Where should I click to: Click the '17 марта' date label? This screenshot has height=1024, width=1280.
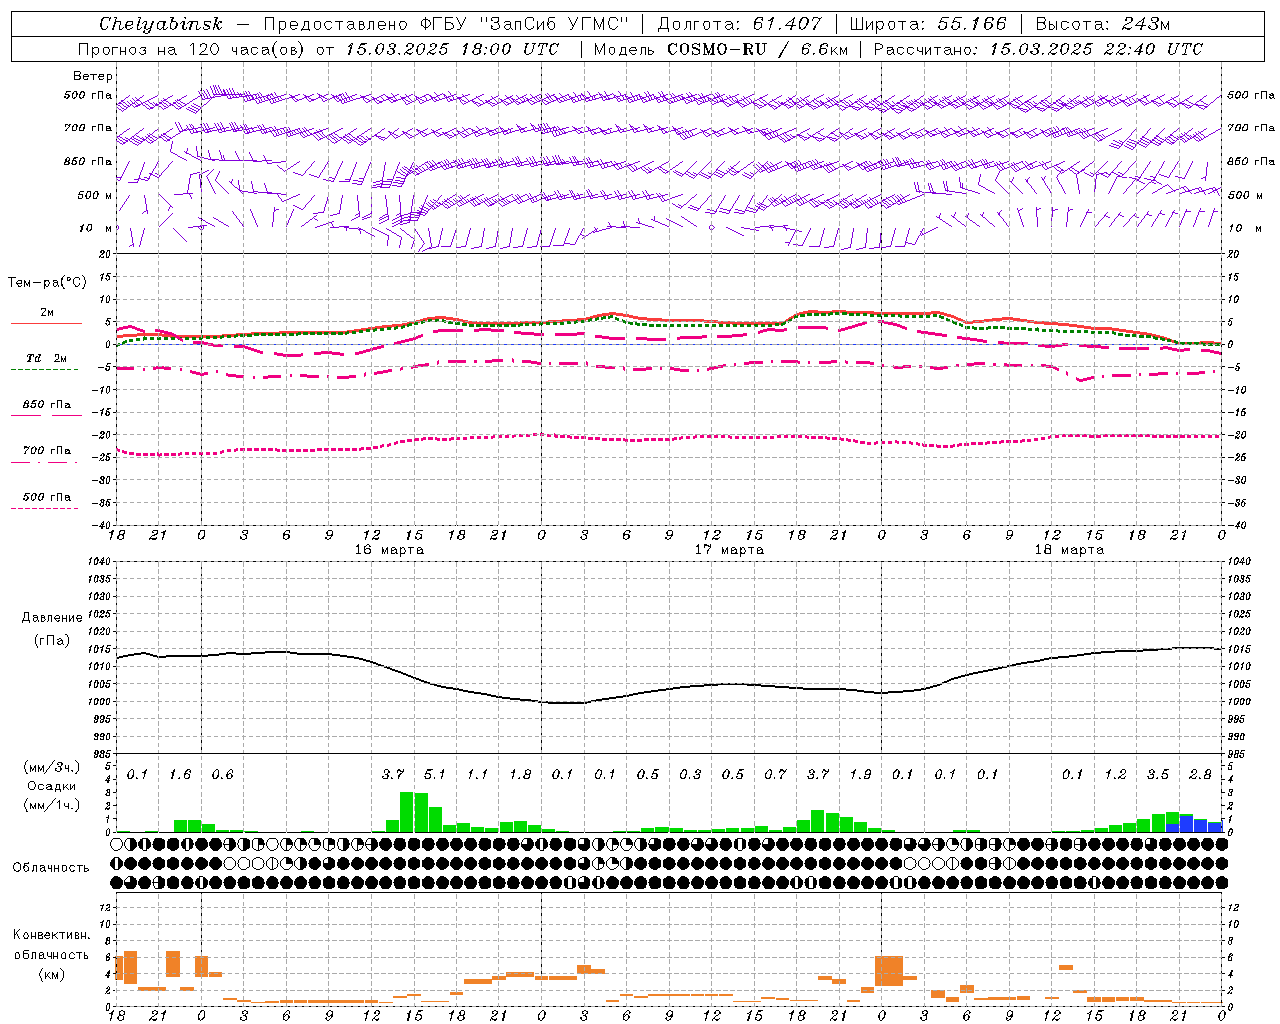click(x=729, y=550)
